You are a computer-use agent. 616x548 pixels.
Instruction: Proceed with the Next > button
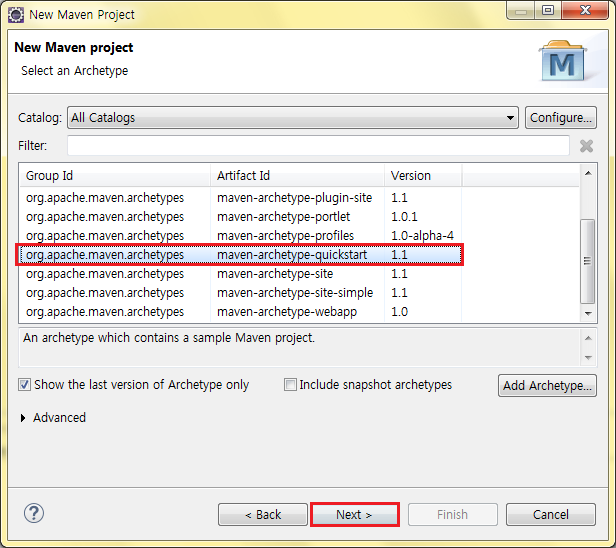pos(354,514)
